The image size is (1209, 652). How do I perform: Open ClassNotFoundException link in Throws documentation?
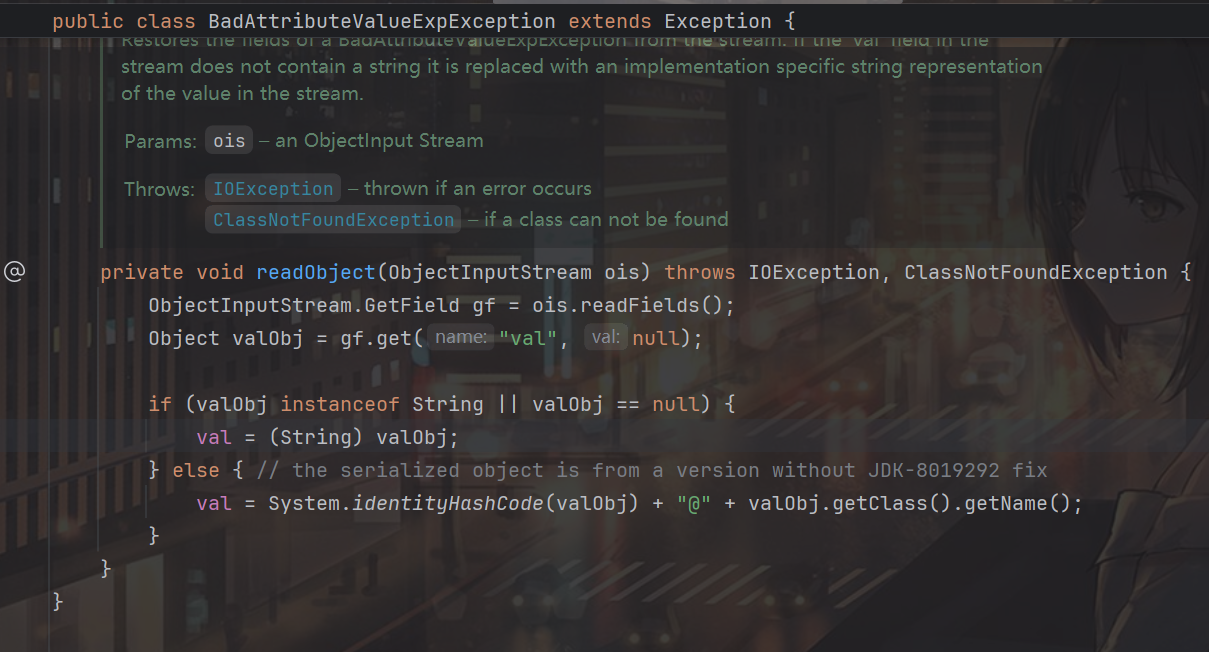(333, 220)
